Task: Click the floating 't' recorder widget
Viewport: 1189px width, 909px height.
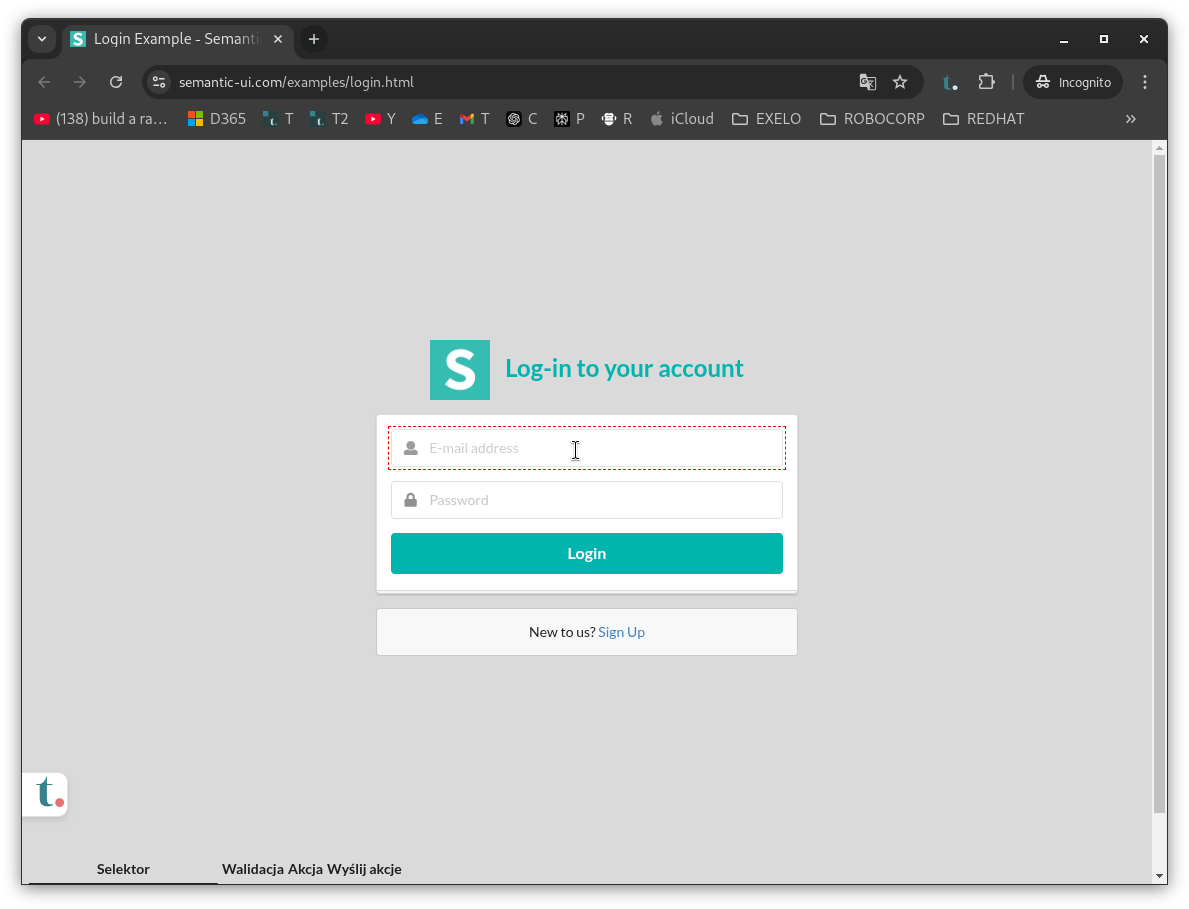Action: (45, 794)
